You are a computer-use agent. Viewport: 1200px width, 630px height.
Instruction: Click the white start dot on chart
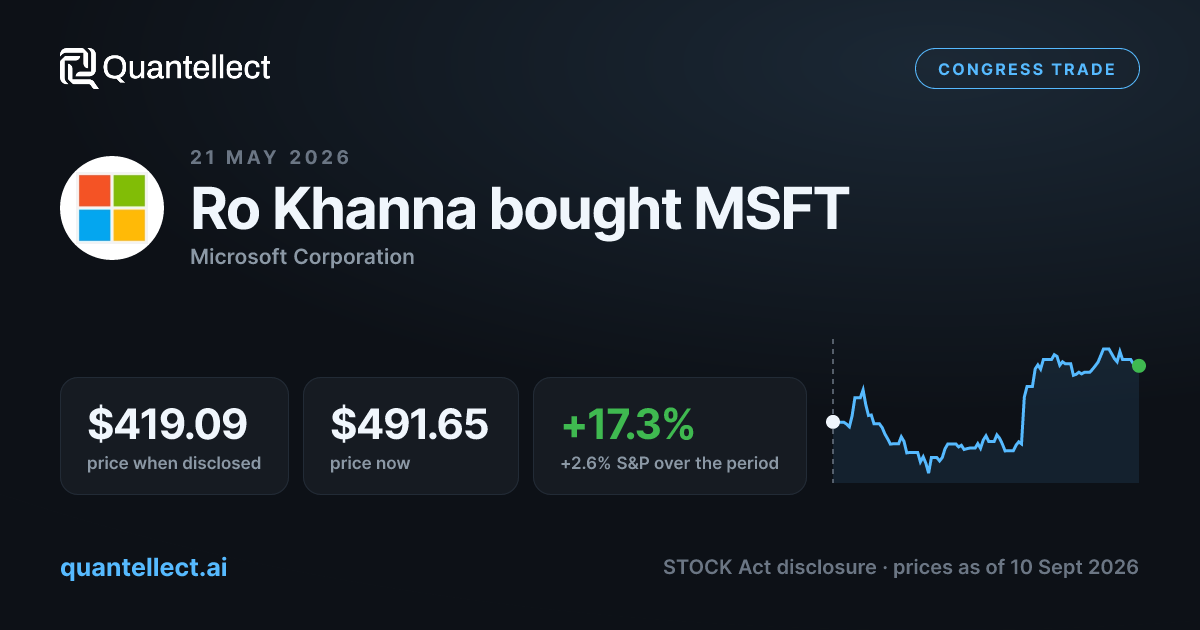[833, 422]
